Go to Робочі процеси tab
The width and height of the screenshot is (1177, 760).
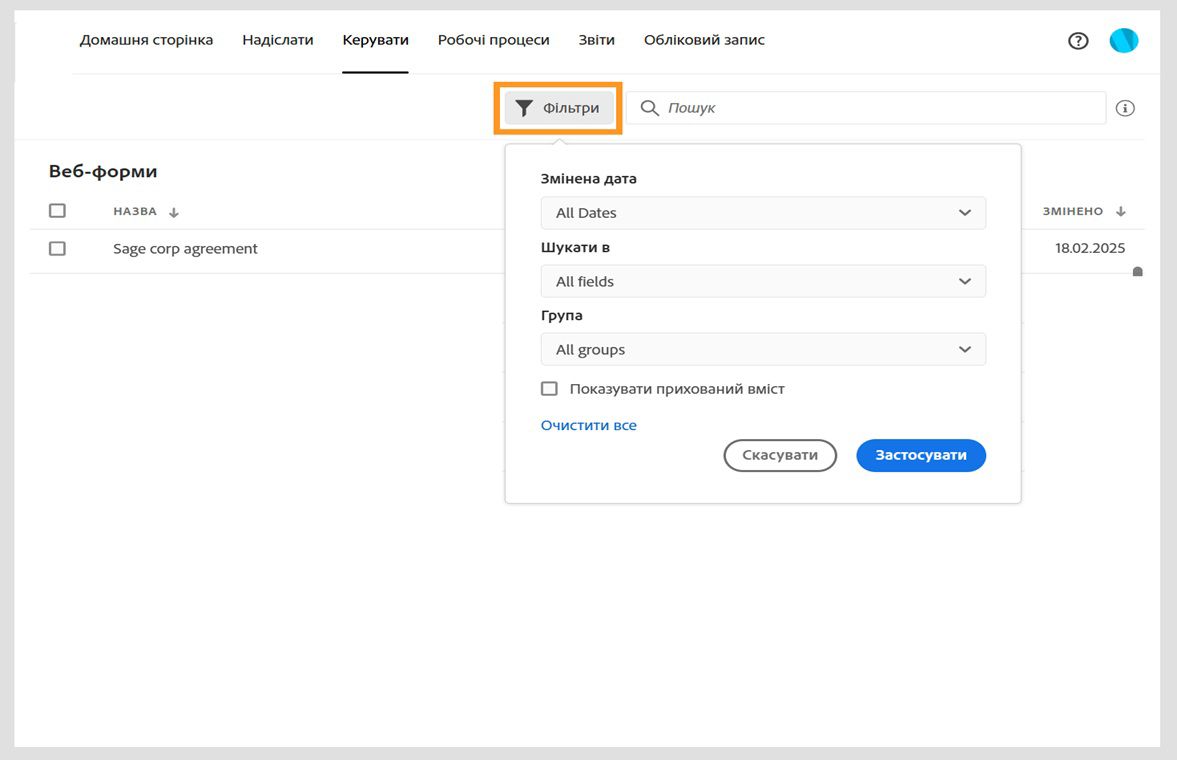pyautogui.click(x=493, y=40)
